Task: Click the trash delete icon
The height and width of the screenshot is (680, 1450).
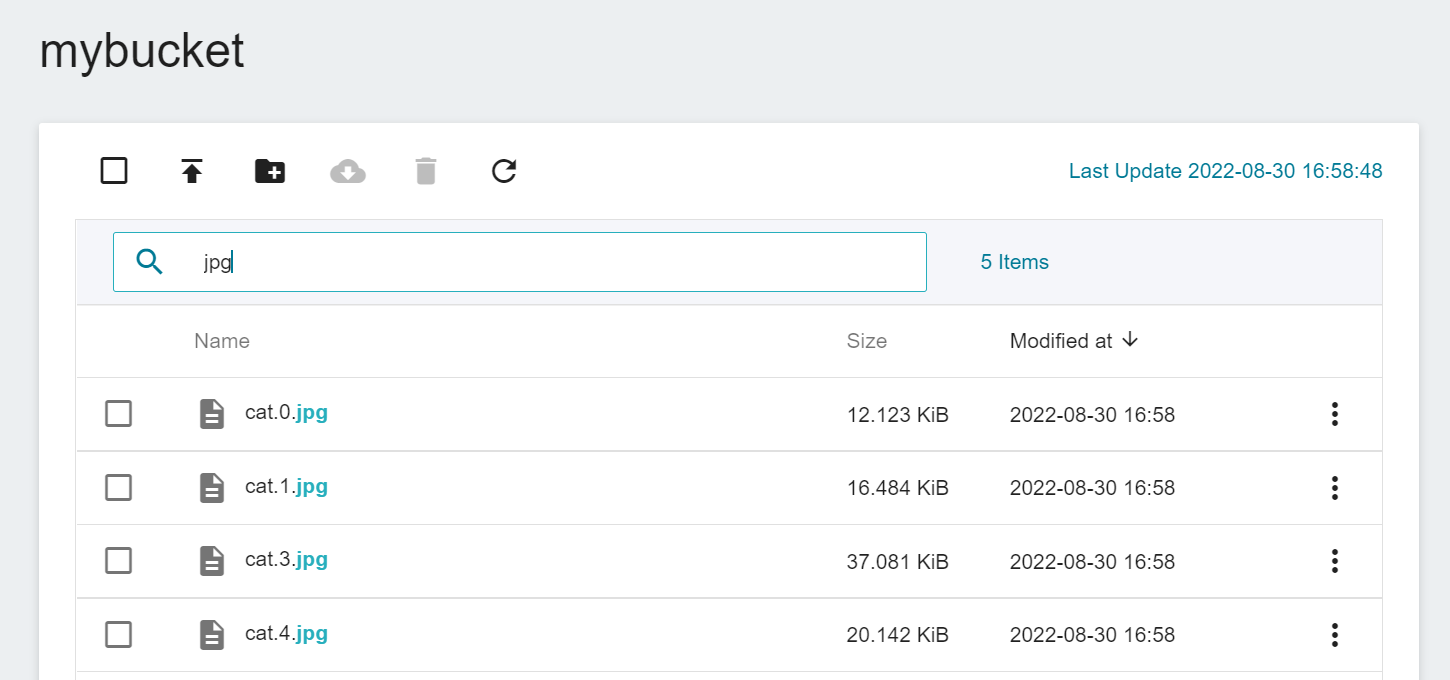Action: [426, 171]
